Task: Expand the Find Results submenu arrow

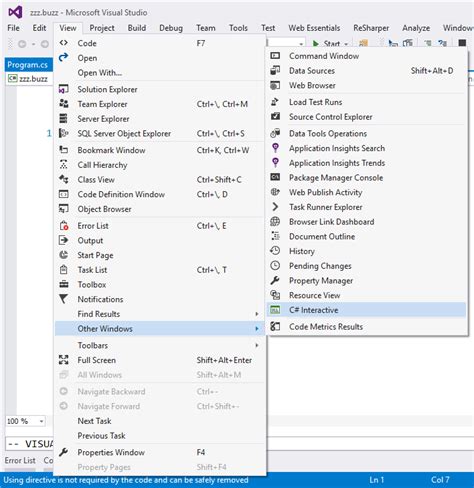Action: [257, 314]
